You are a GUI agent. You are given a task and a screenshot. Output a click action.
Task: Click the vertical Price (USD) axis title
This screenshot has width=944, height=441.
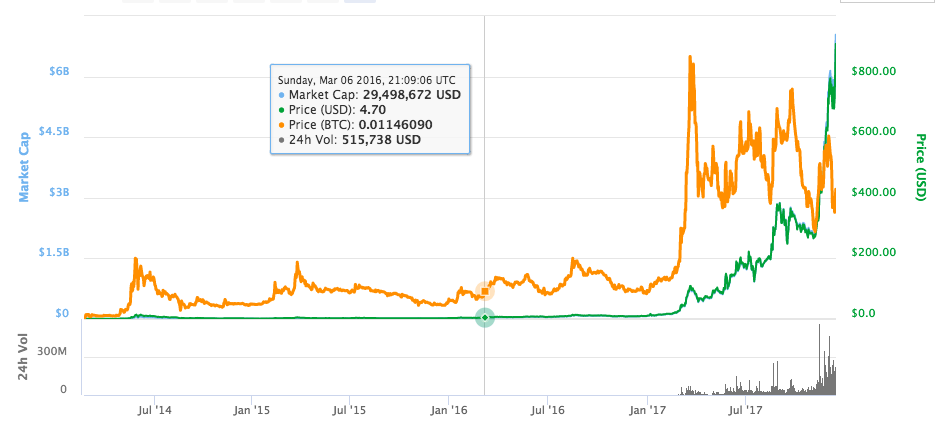tap(920, 167)
